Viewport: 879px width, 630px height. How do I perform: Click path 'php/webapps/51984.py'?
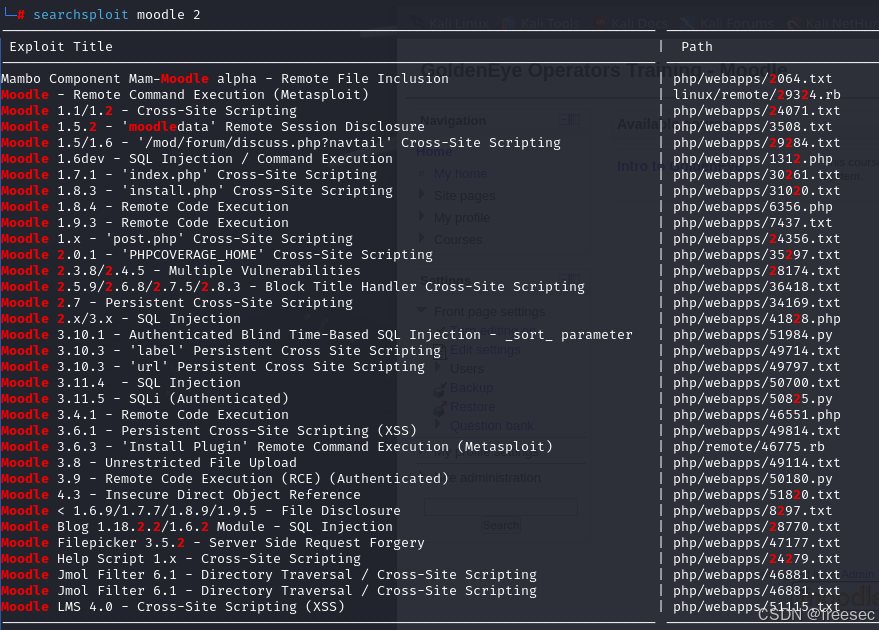coord(752,334)
